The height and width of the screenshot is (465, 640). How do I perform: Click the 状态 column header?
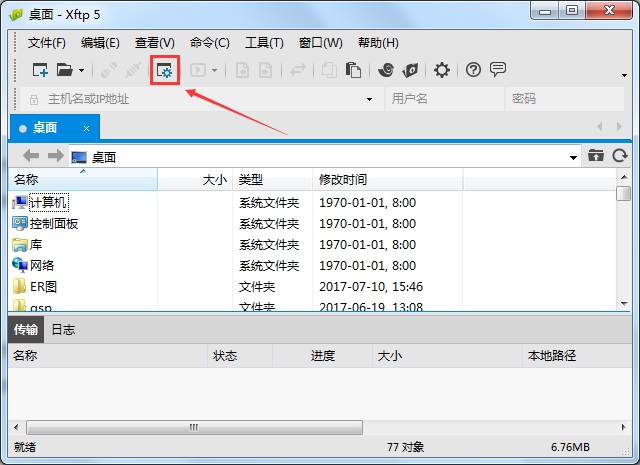[x=240, y=356]
